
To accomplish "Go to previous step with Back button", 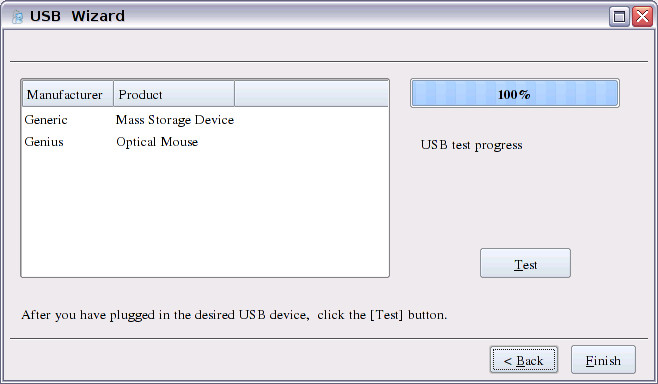I will pos(524,360).
